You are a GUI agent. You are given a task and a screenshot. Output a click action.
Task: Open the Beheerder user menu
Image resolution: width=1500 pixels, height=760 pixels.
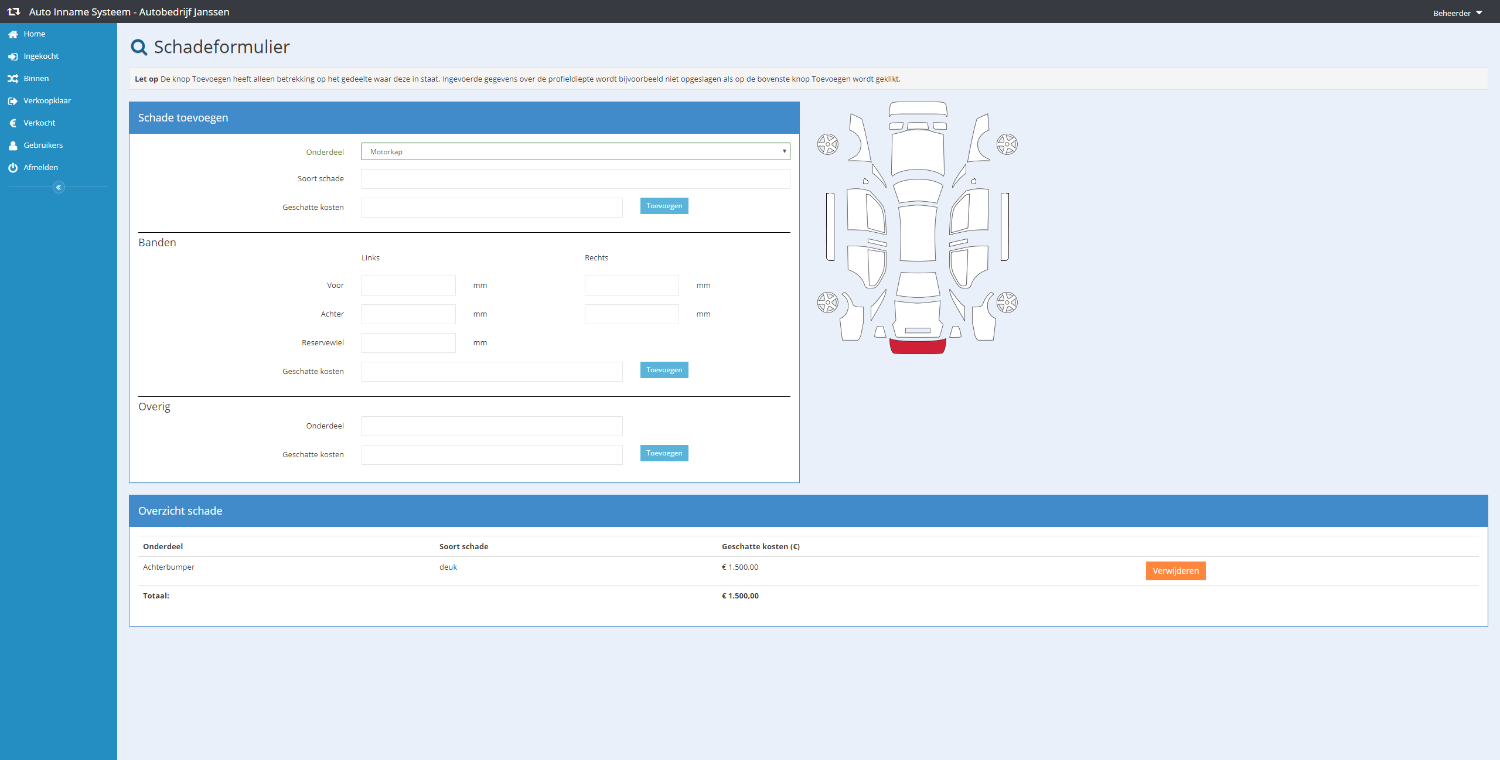point(1457,12)
